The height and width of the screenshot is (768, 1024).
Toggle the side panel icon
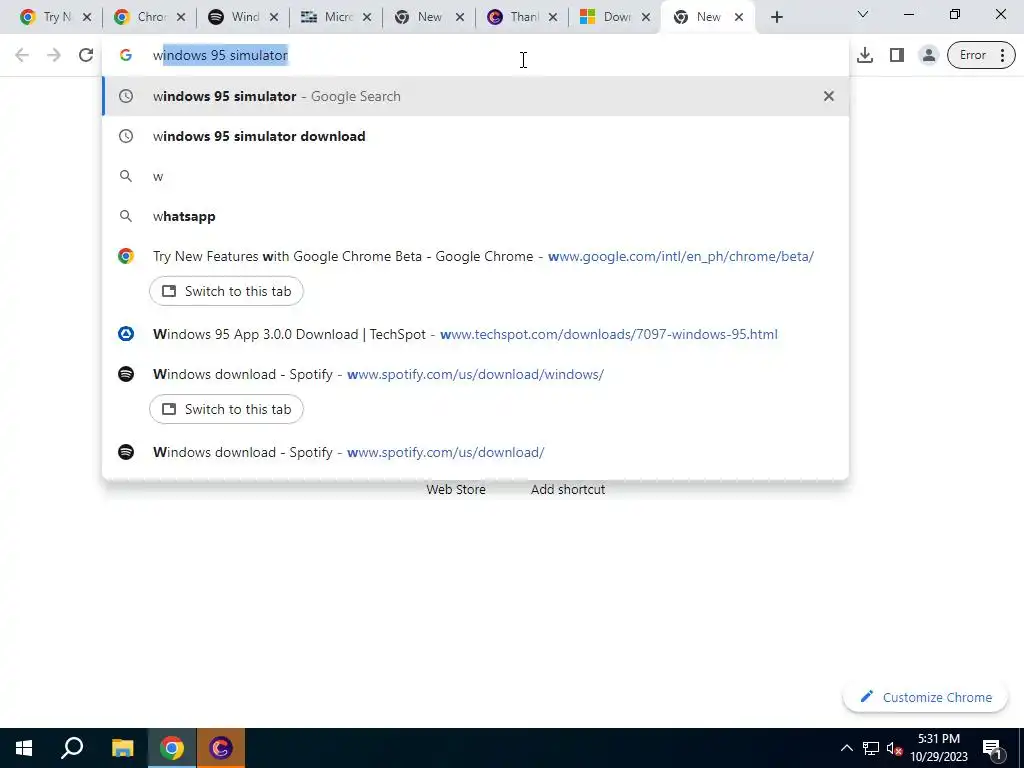897,56
